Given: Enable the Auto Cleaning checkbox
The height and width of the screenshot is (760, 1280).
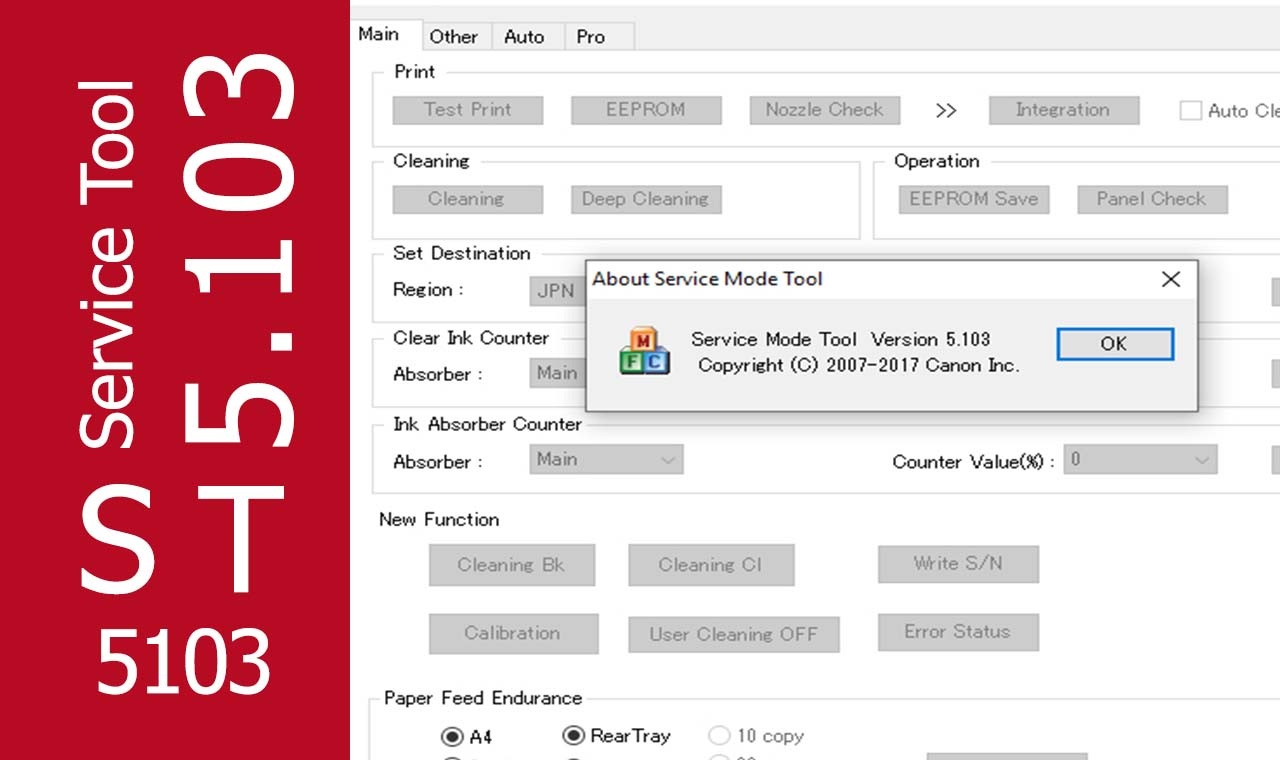Looking at the screenshot, I should click(1190, 111).
